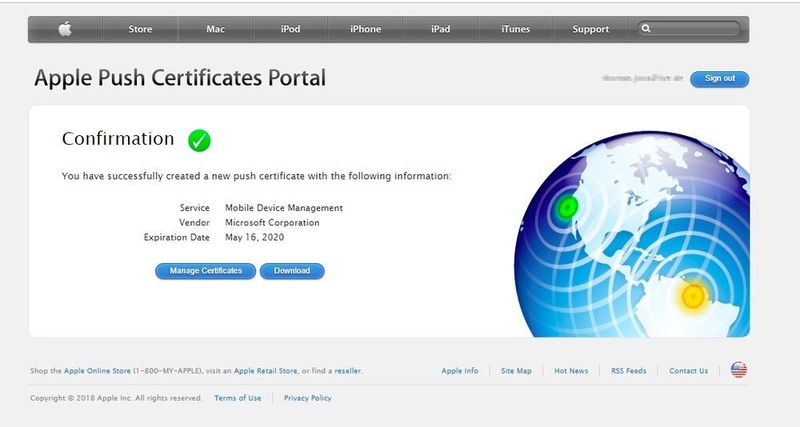Go to the iPhone section
The height and width of the screenshot is (427, 800).
[365, 29]
